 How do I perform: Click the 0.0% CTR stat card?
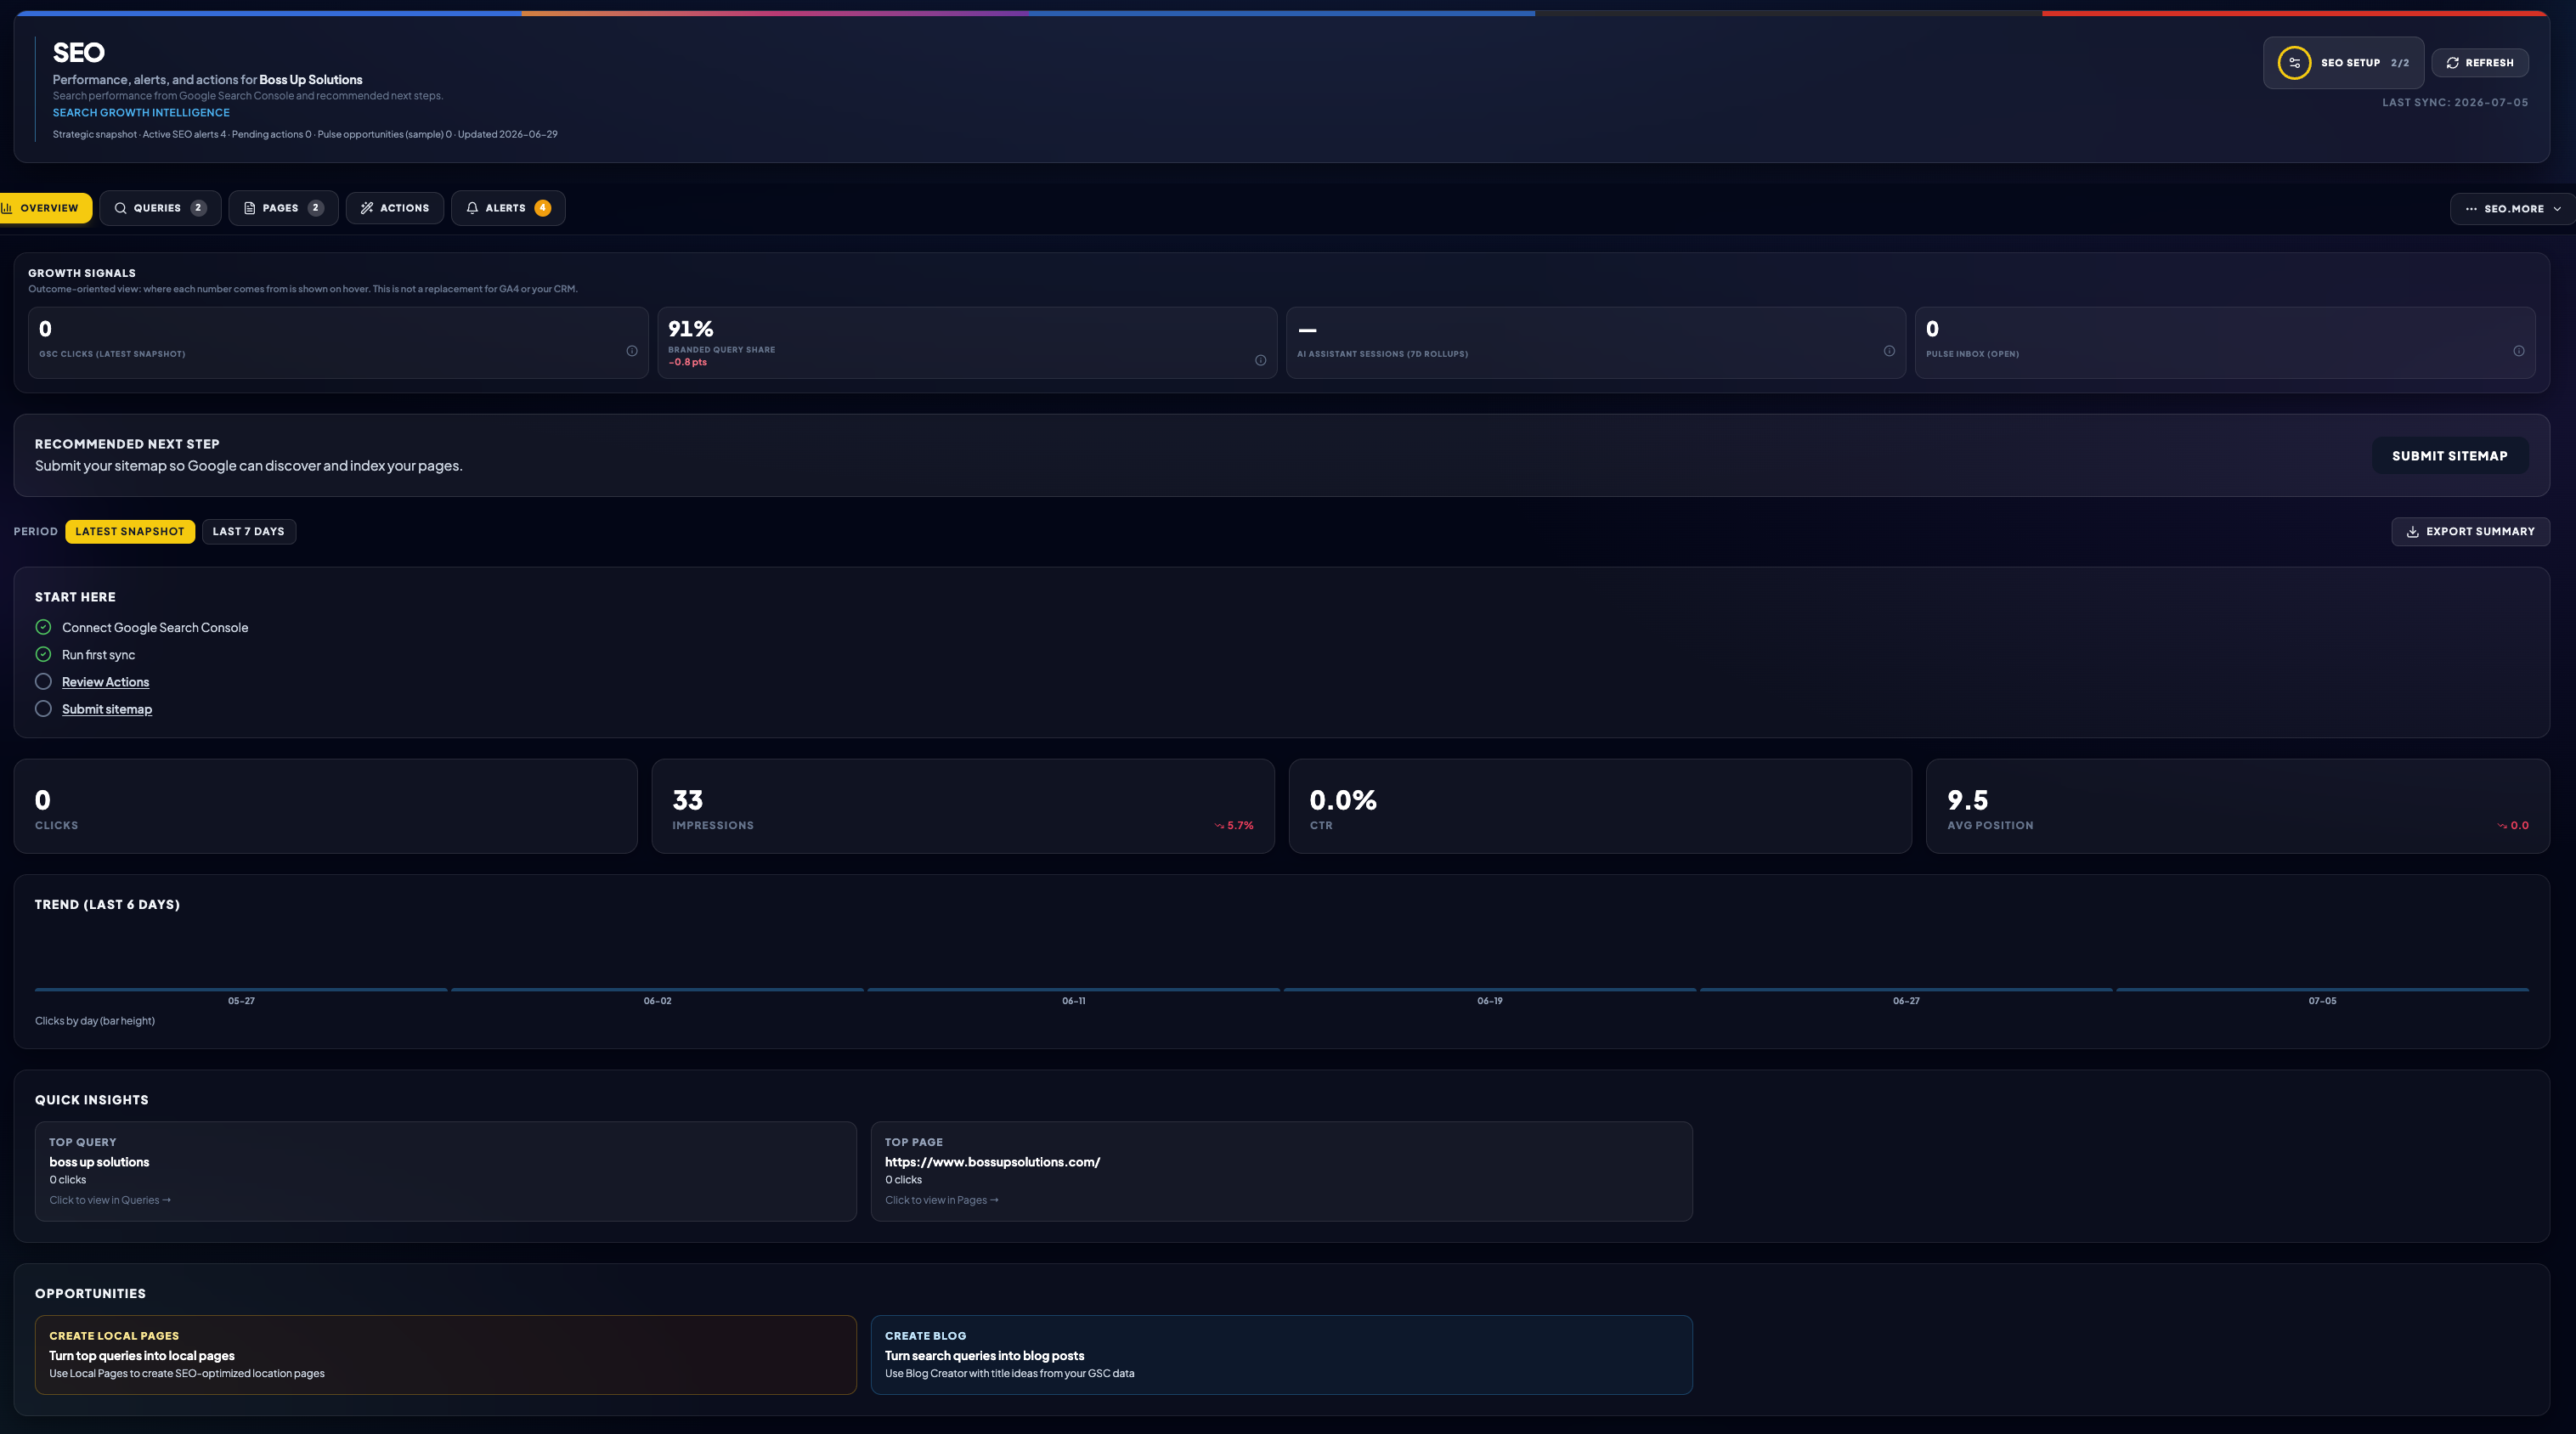coord(1600,806)
